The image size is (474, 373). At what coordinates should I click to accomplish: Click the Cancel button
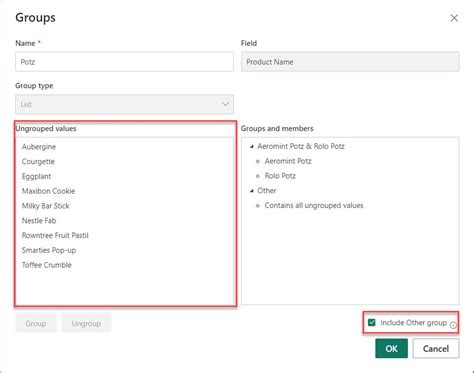pyautogui.click(x=436, y=348)
